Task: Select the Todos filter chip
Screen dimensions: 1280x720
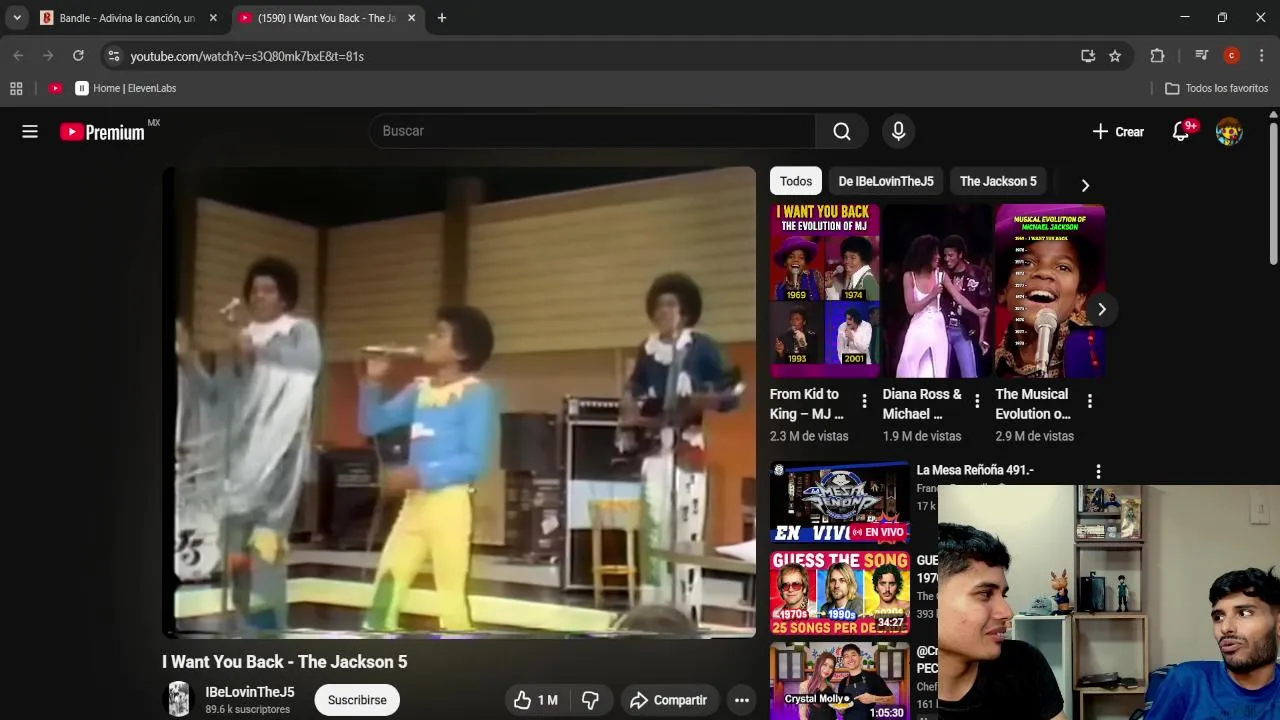Action: [x=796, y=181]
